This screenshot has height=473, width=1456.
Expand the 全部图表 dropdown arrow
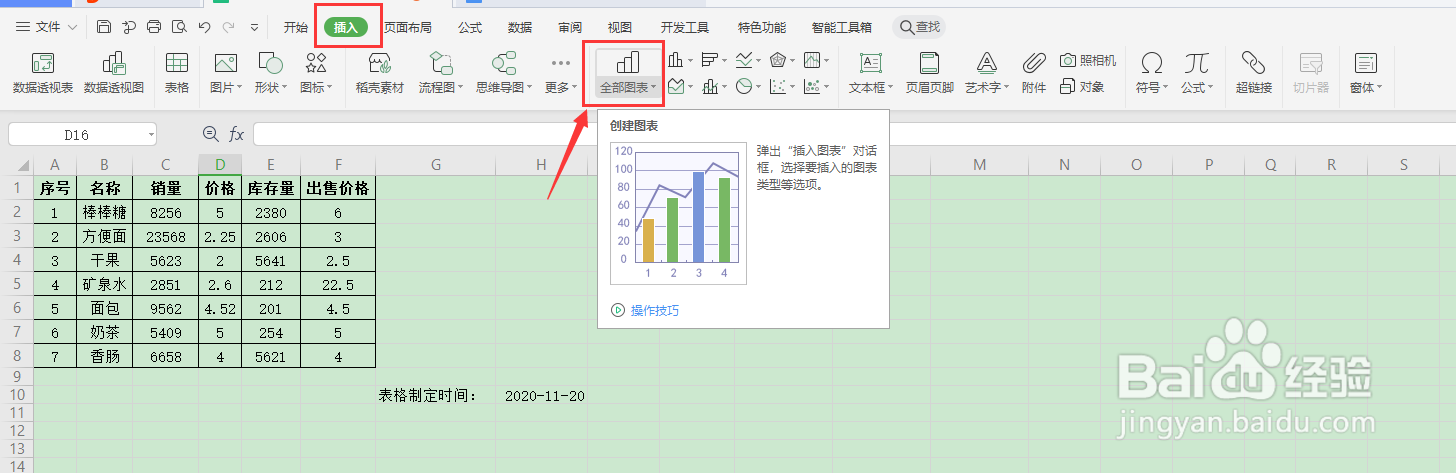[654, 88]
